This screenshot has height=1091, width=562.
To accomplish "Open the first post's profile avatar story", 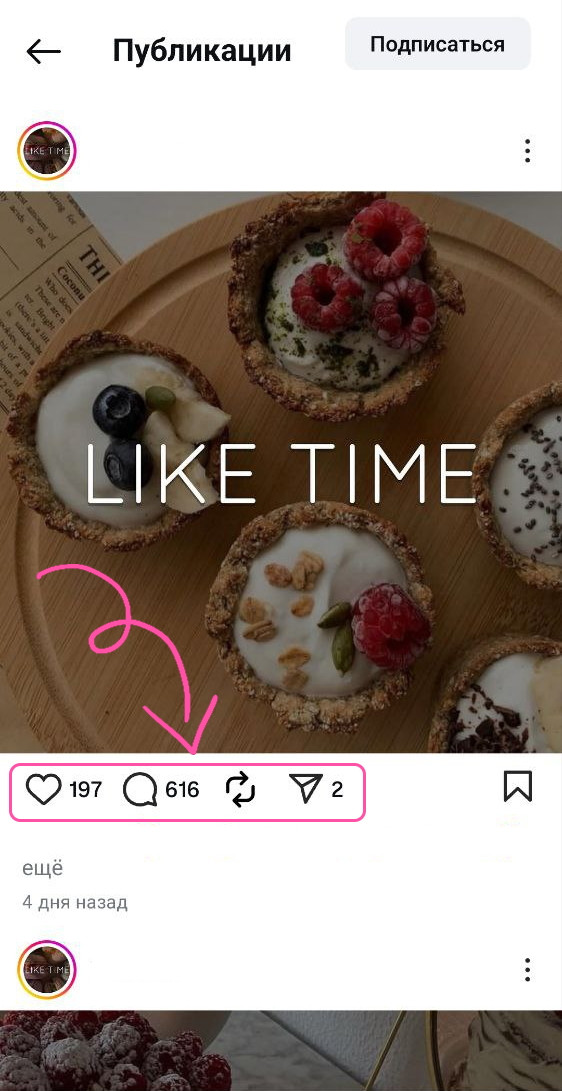I will [47, 150].
